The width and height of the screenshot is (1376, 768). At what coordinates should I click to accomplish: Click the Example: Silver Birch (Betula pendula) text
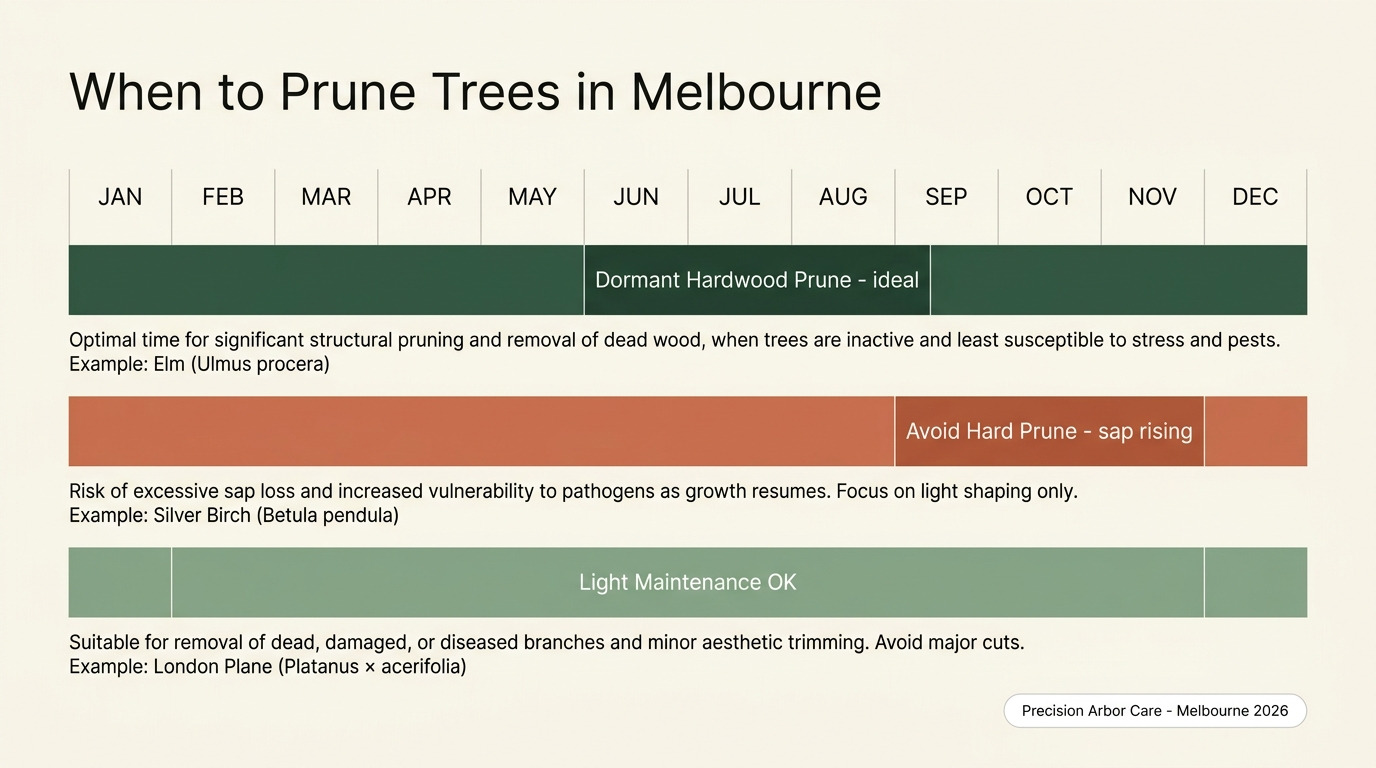pos(234,516)
